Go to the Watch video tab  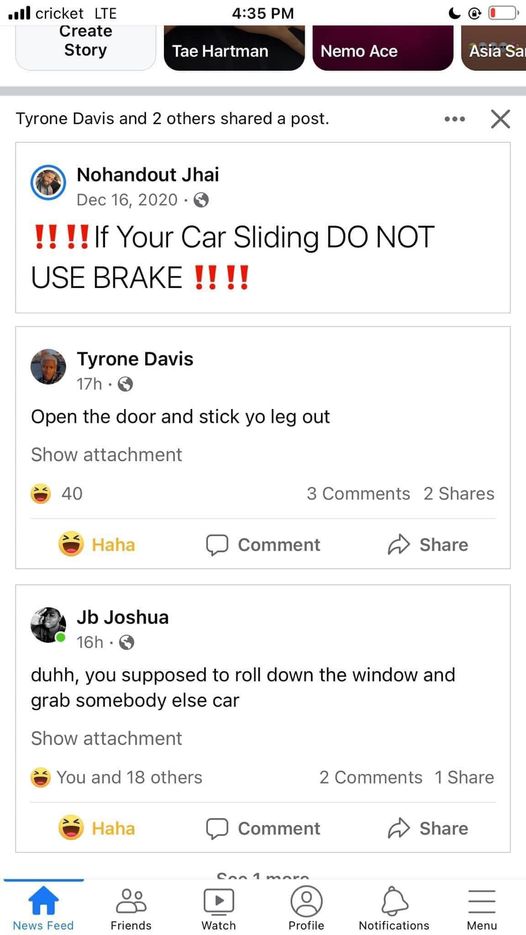coord(218,908)
